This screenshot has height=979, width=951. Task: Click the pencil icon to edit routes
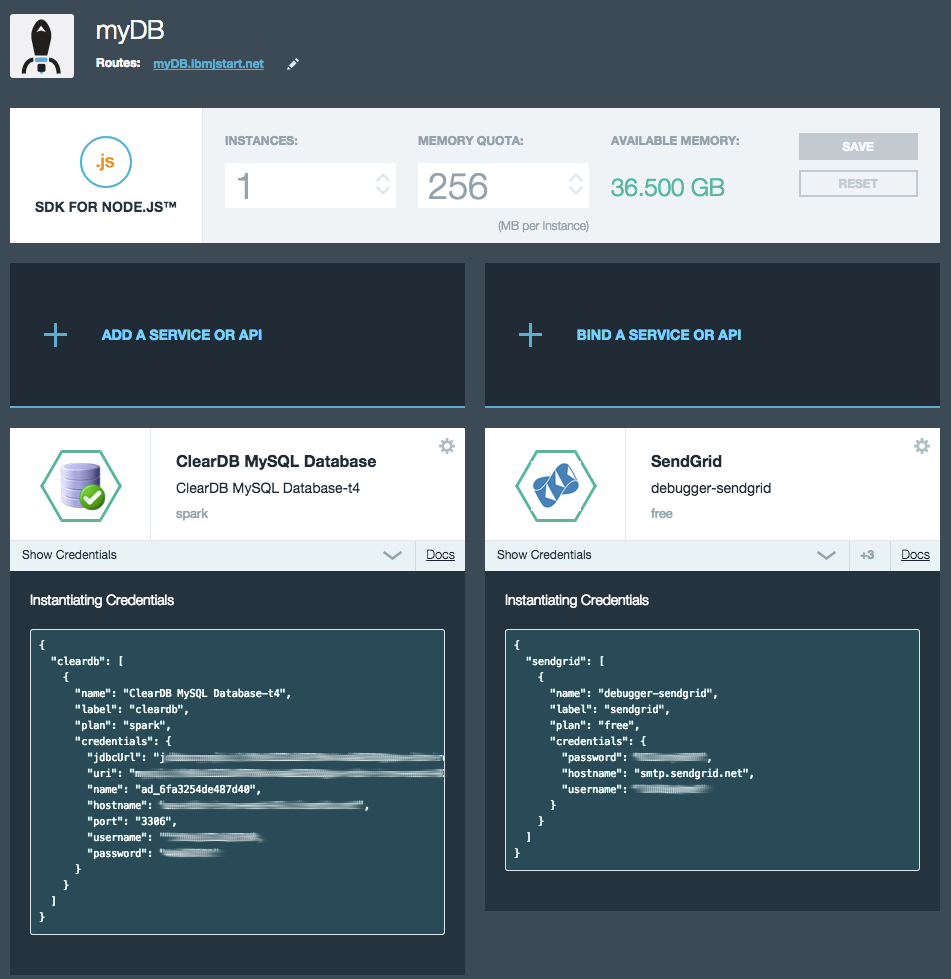(293, 64)
